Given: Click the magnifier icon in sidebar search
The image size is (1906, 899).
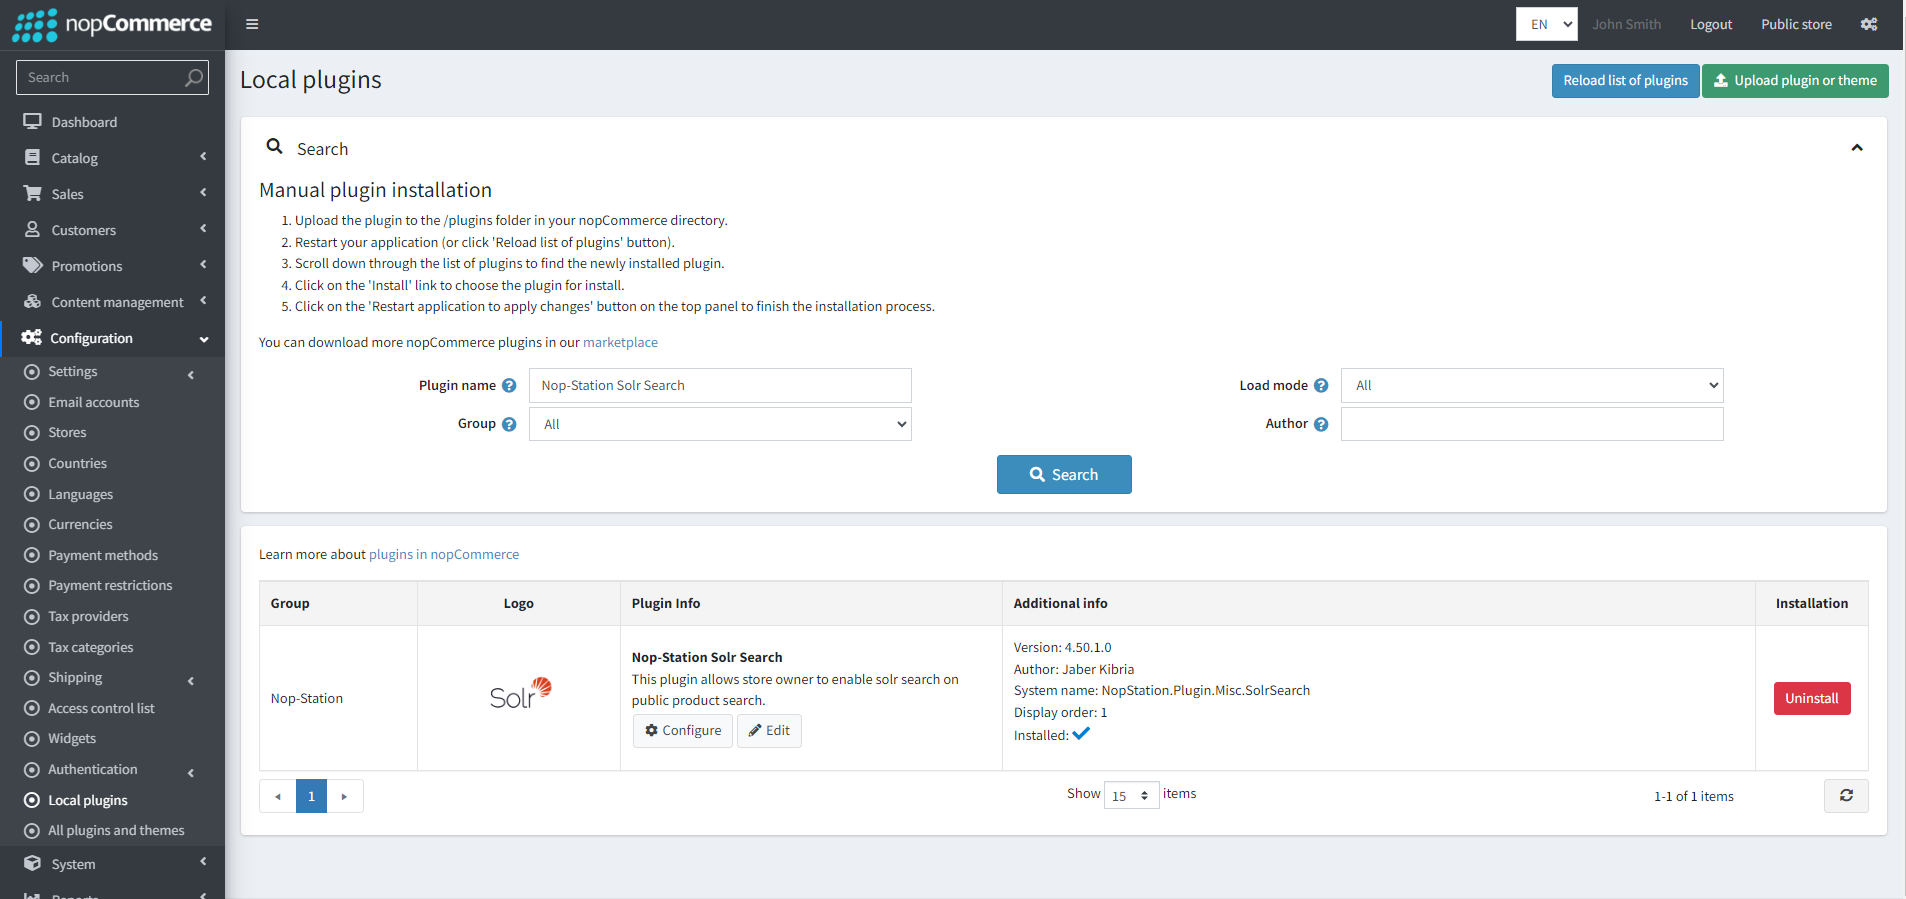Looking at the screenshot, I should pyautogui.click(x=194, y=77).
